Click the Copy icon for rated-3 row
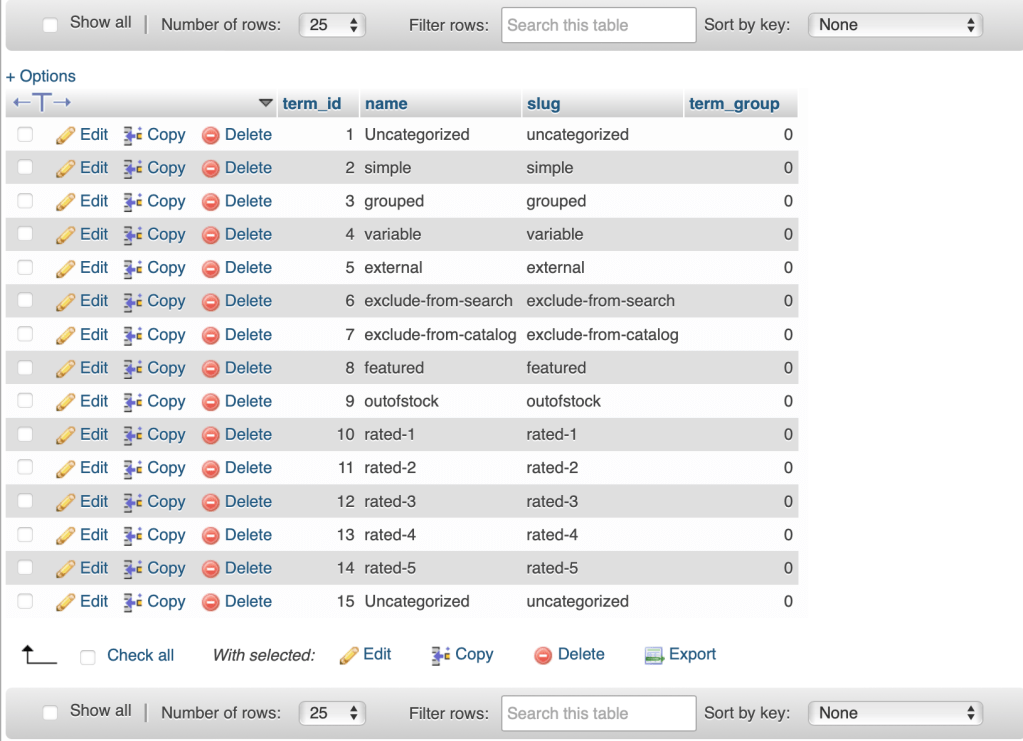 tap(131, 501)
